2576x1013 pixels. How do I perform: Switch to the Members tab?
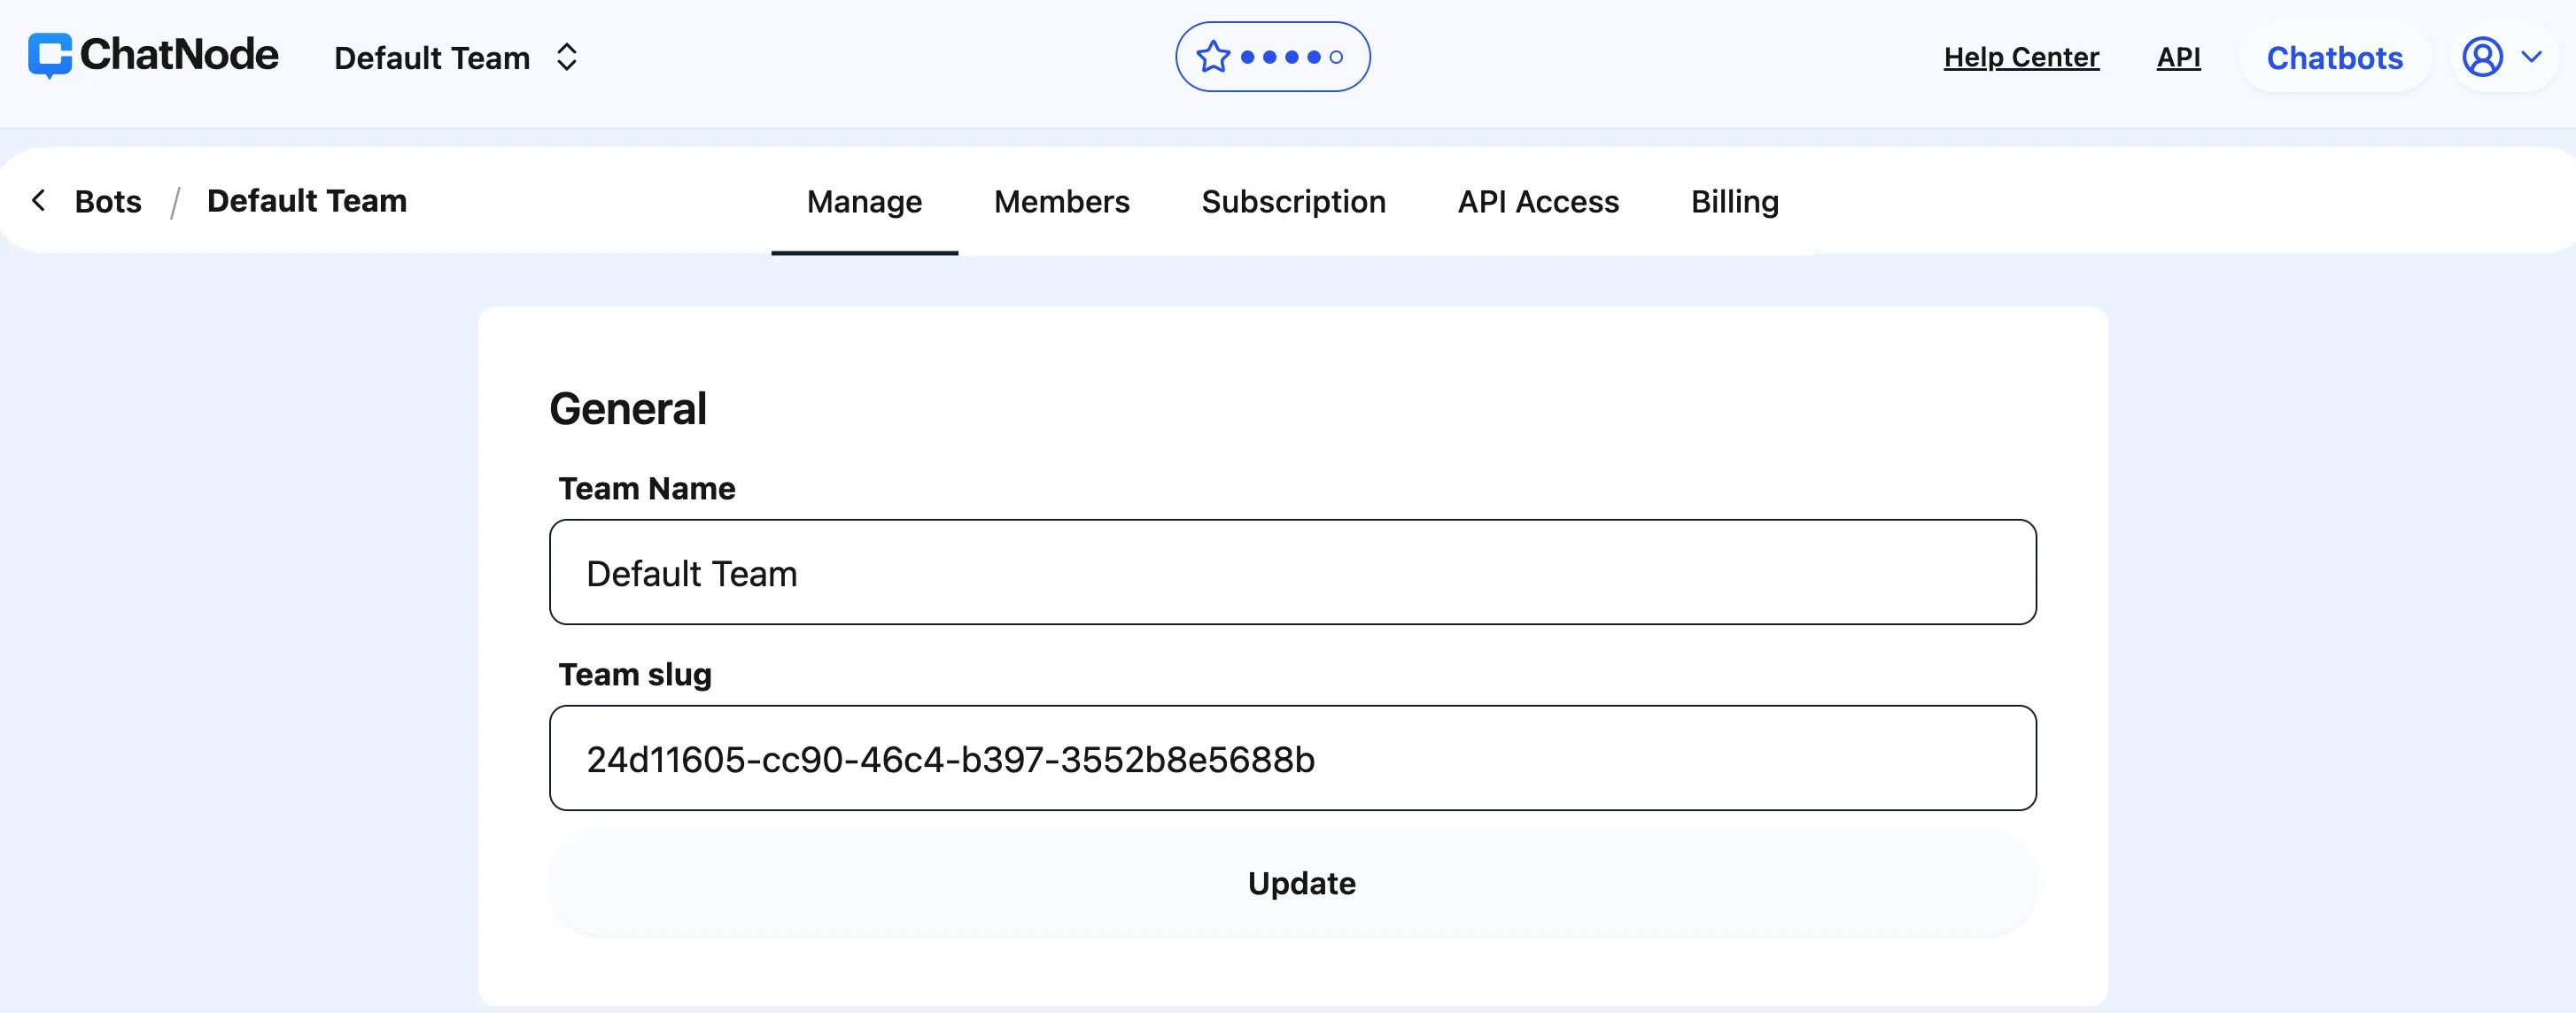coord(1061,202)
